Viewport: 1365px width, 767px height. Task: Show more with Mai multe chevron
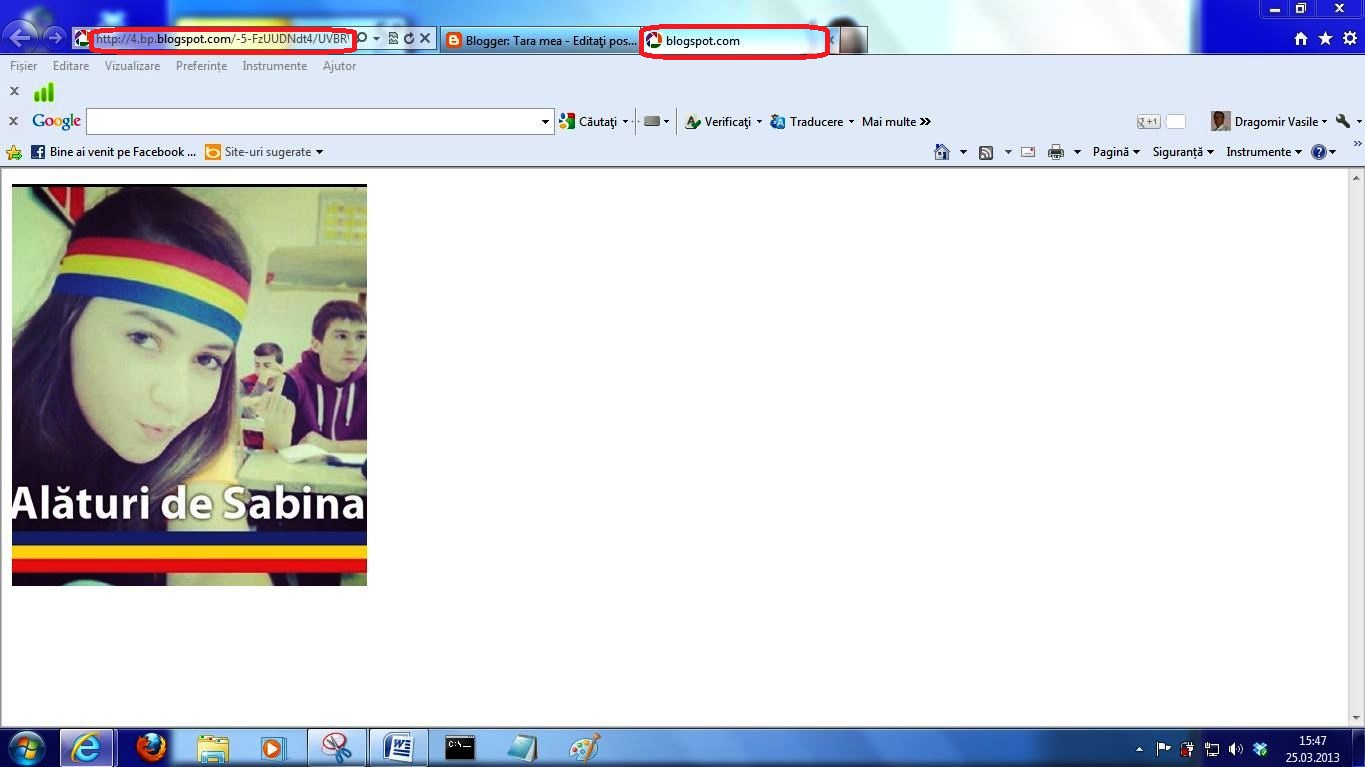click(896, 122)
